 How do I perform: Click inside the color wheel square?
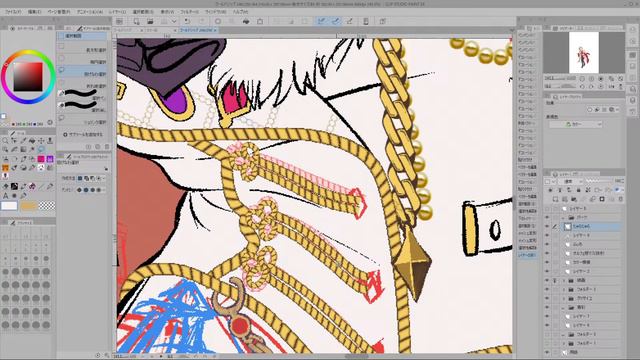[28, 77]
